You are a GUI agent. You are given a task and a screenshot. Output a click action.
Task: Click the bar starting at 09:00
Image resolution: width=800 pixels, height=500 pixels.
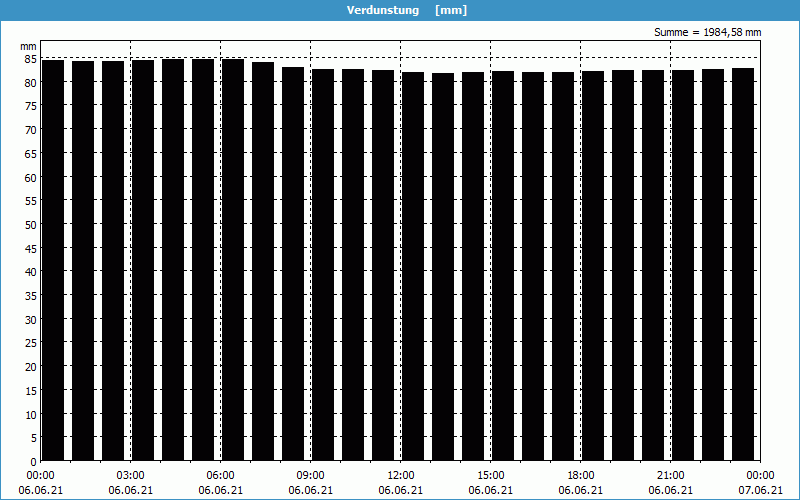323,265
